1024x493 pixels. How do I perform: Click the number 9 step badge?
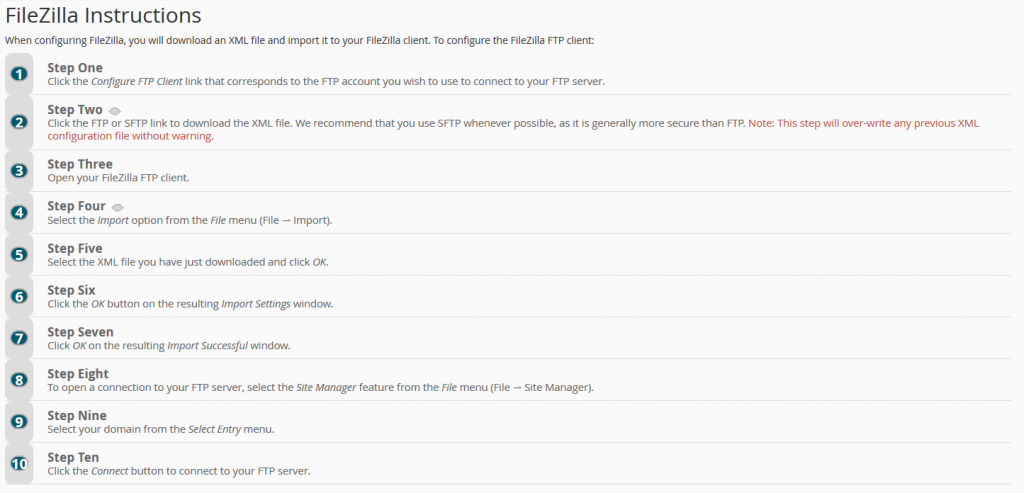pos(20,421)
